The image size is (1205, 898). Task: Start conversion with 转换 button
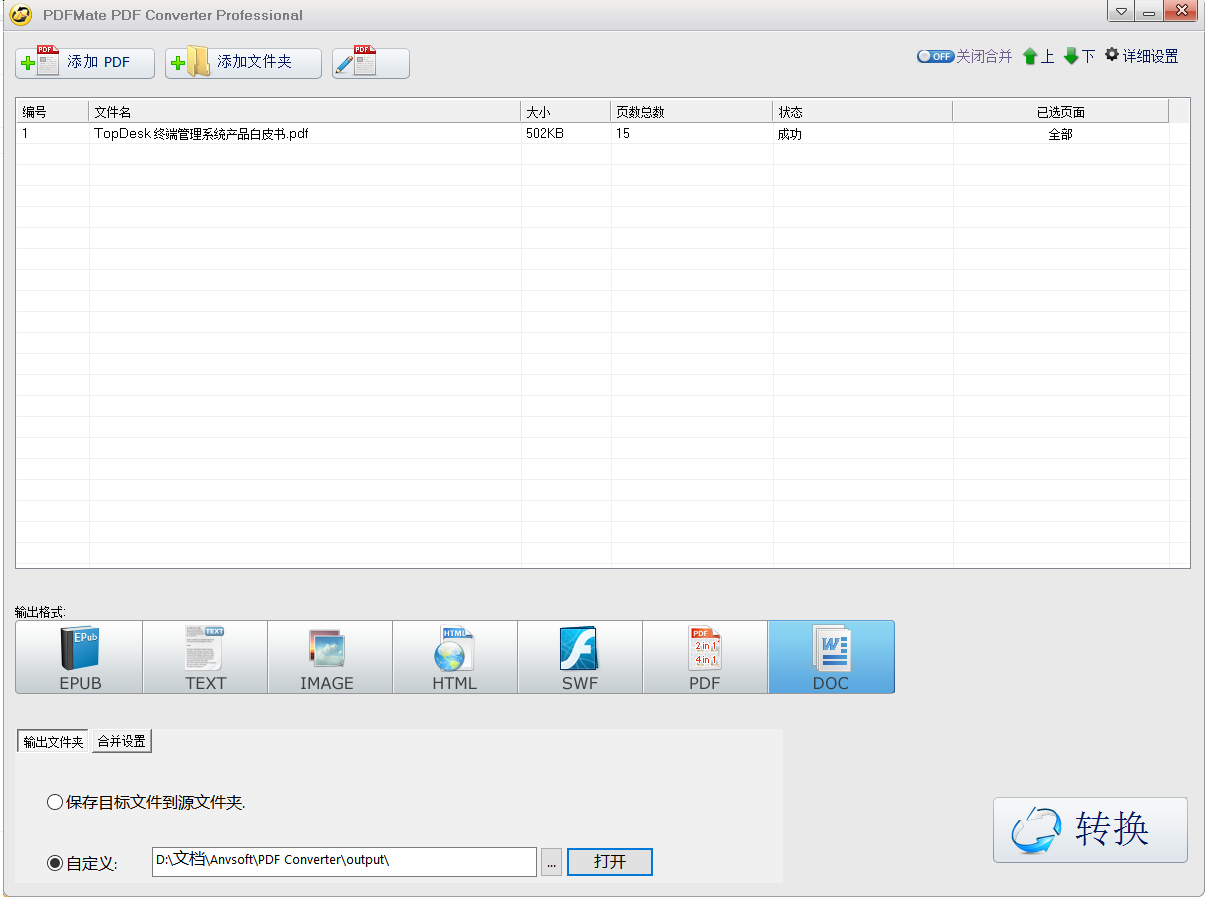(x=1090, y=830)
